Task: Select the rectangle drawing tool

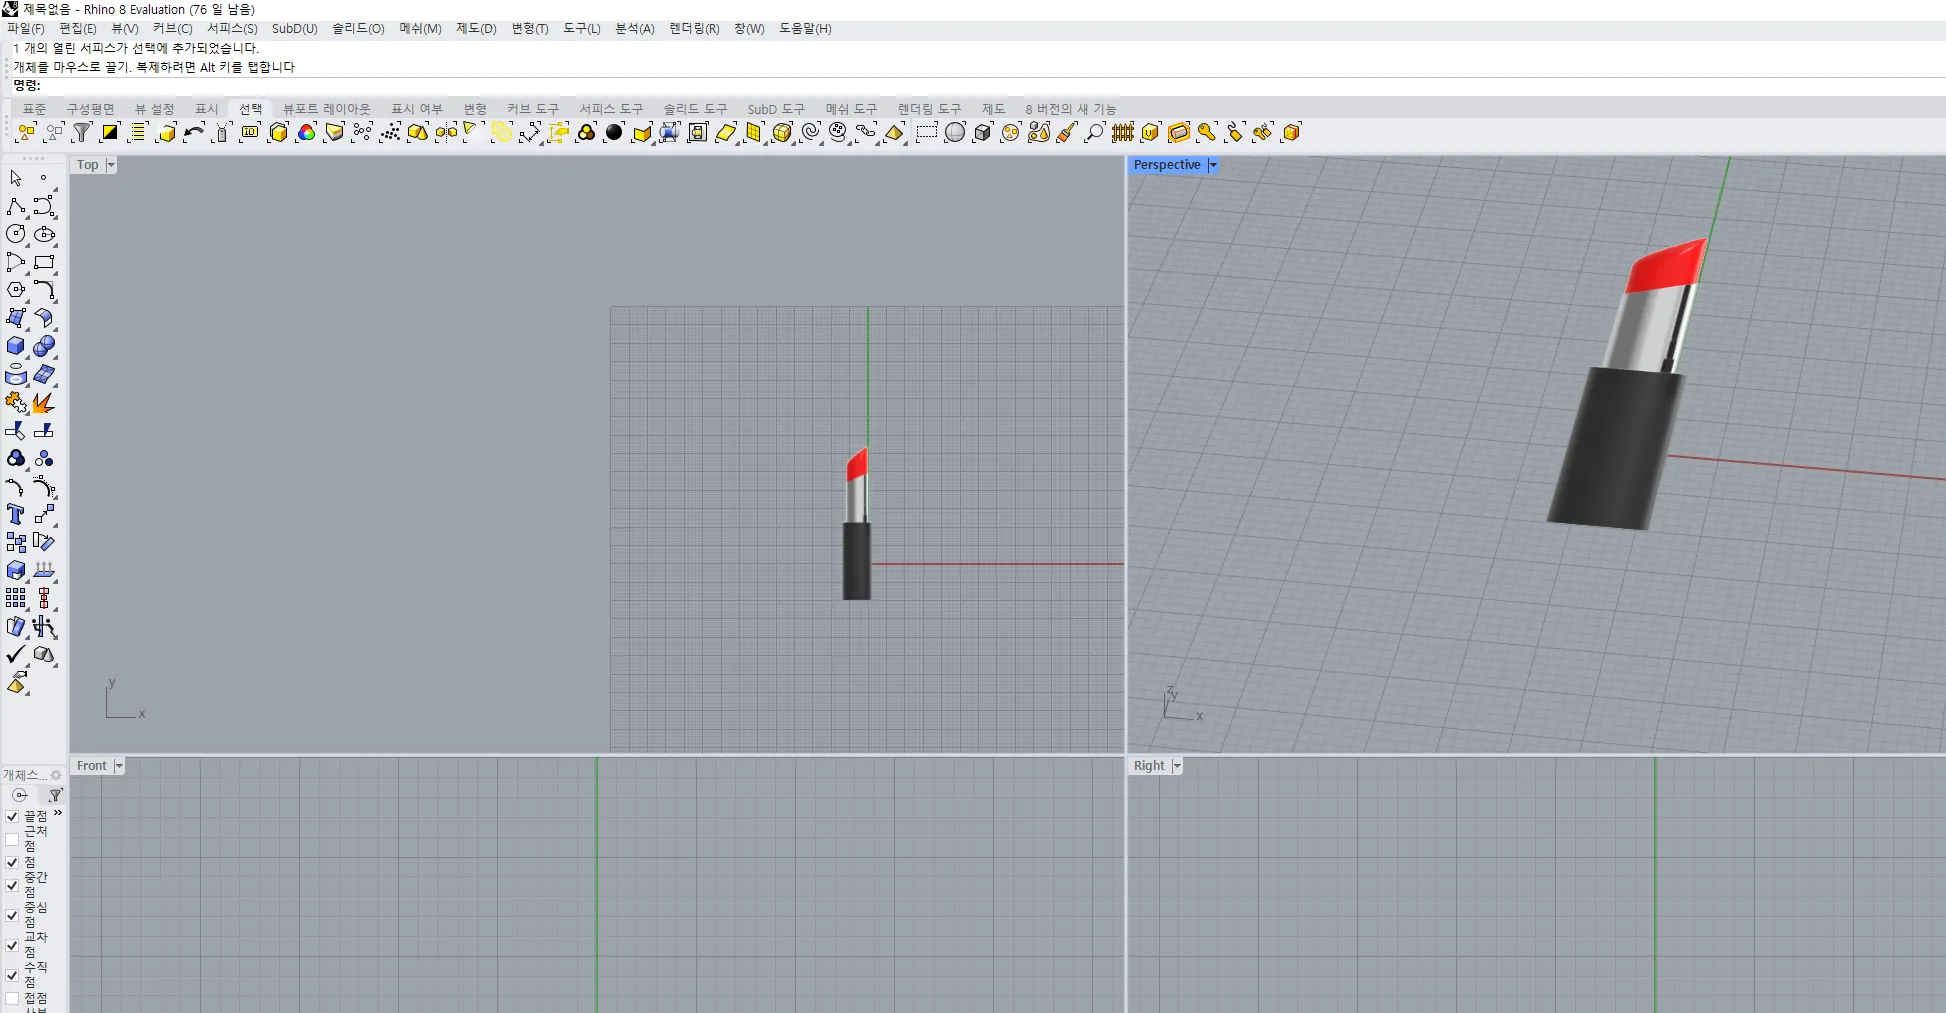Action: point(44,262)
